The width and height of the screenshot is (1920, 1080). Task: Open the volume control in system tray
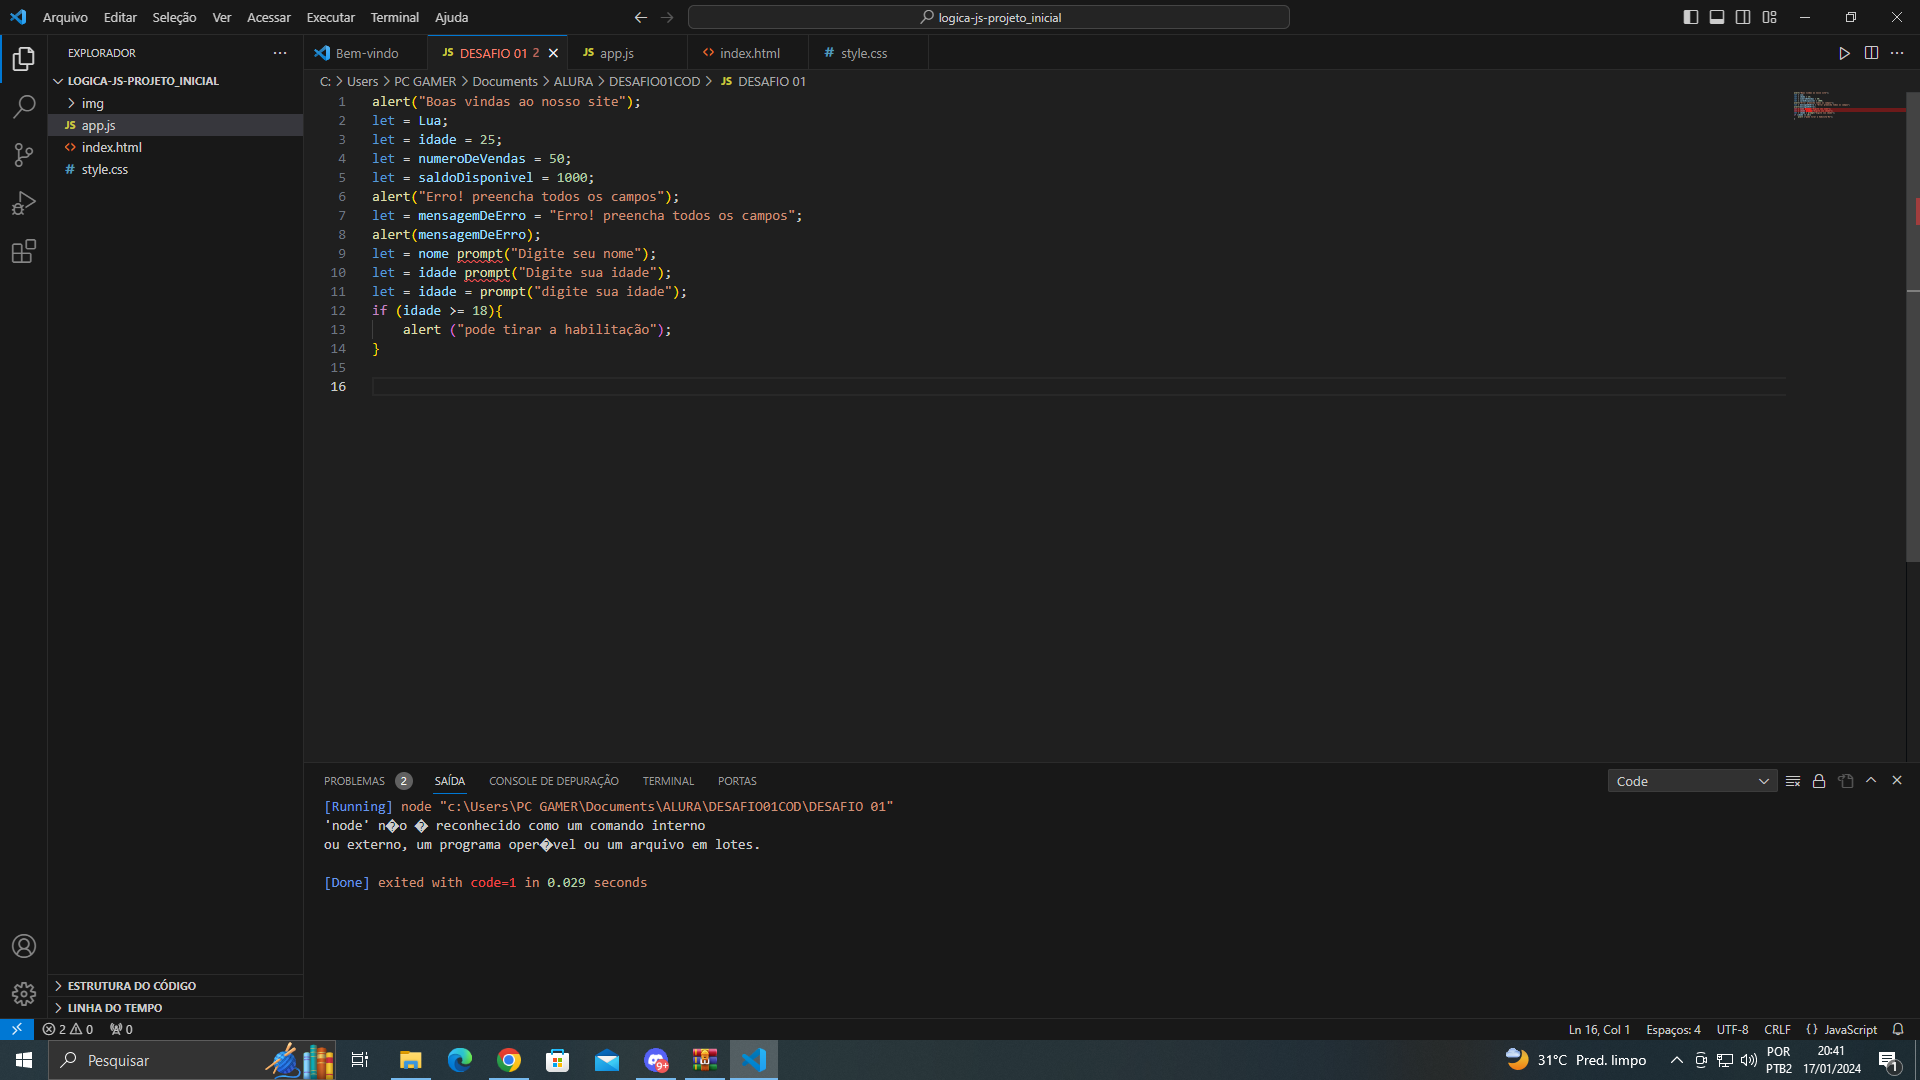coord(1749,1060)
